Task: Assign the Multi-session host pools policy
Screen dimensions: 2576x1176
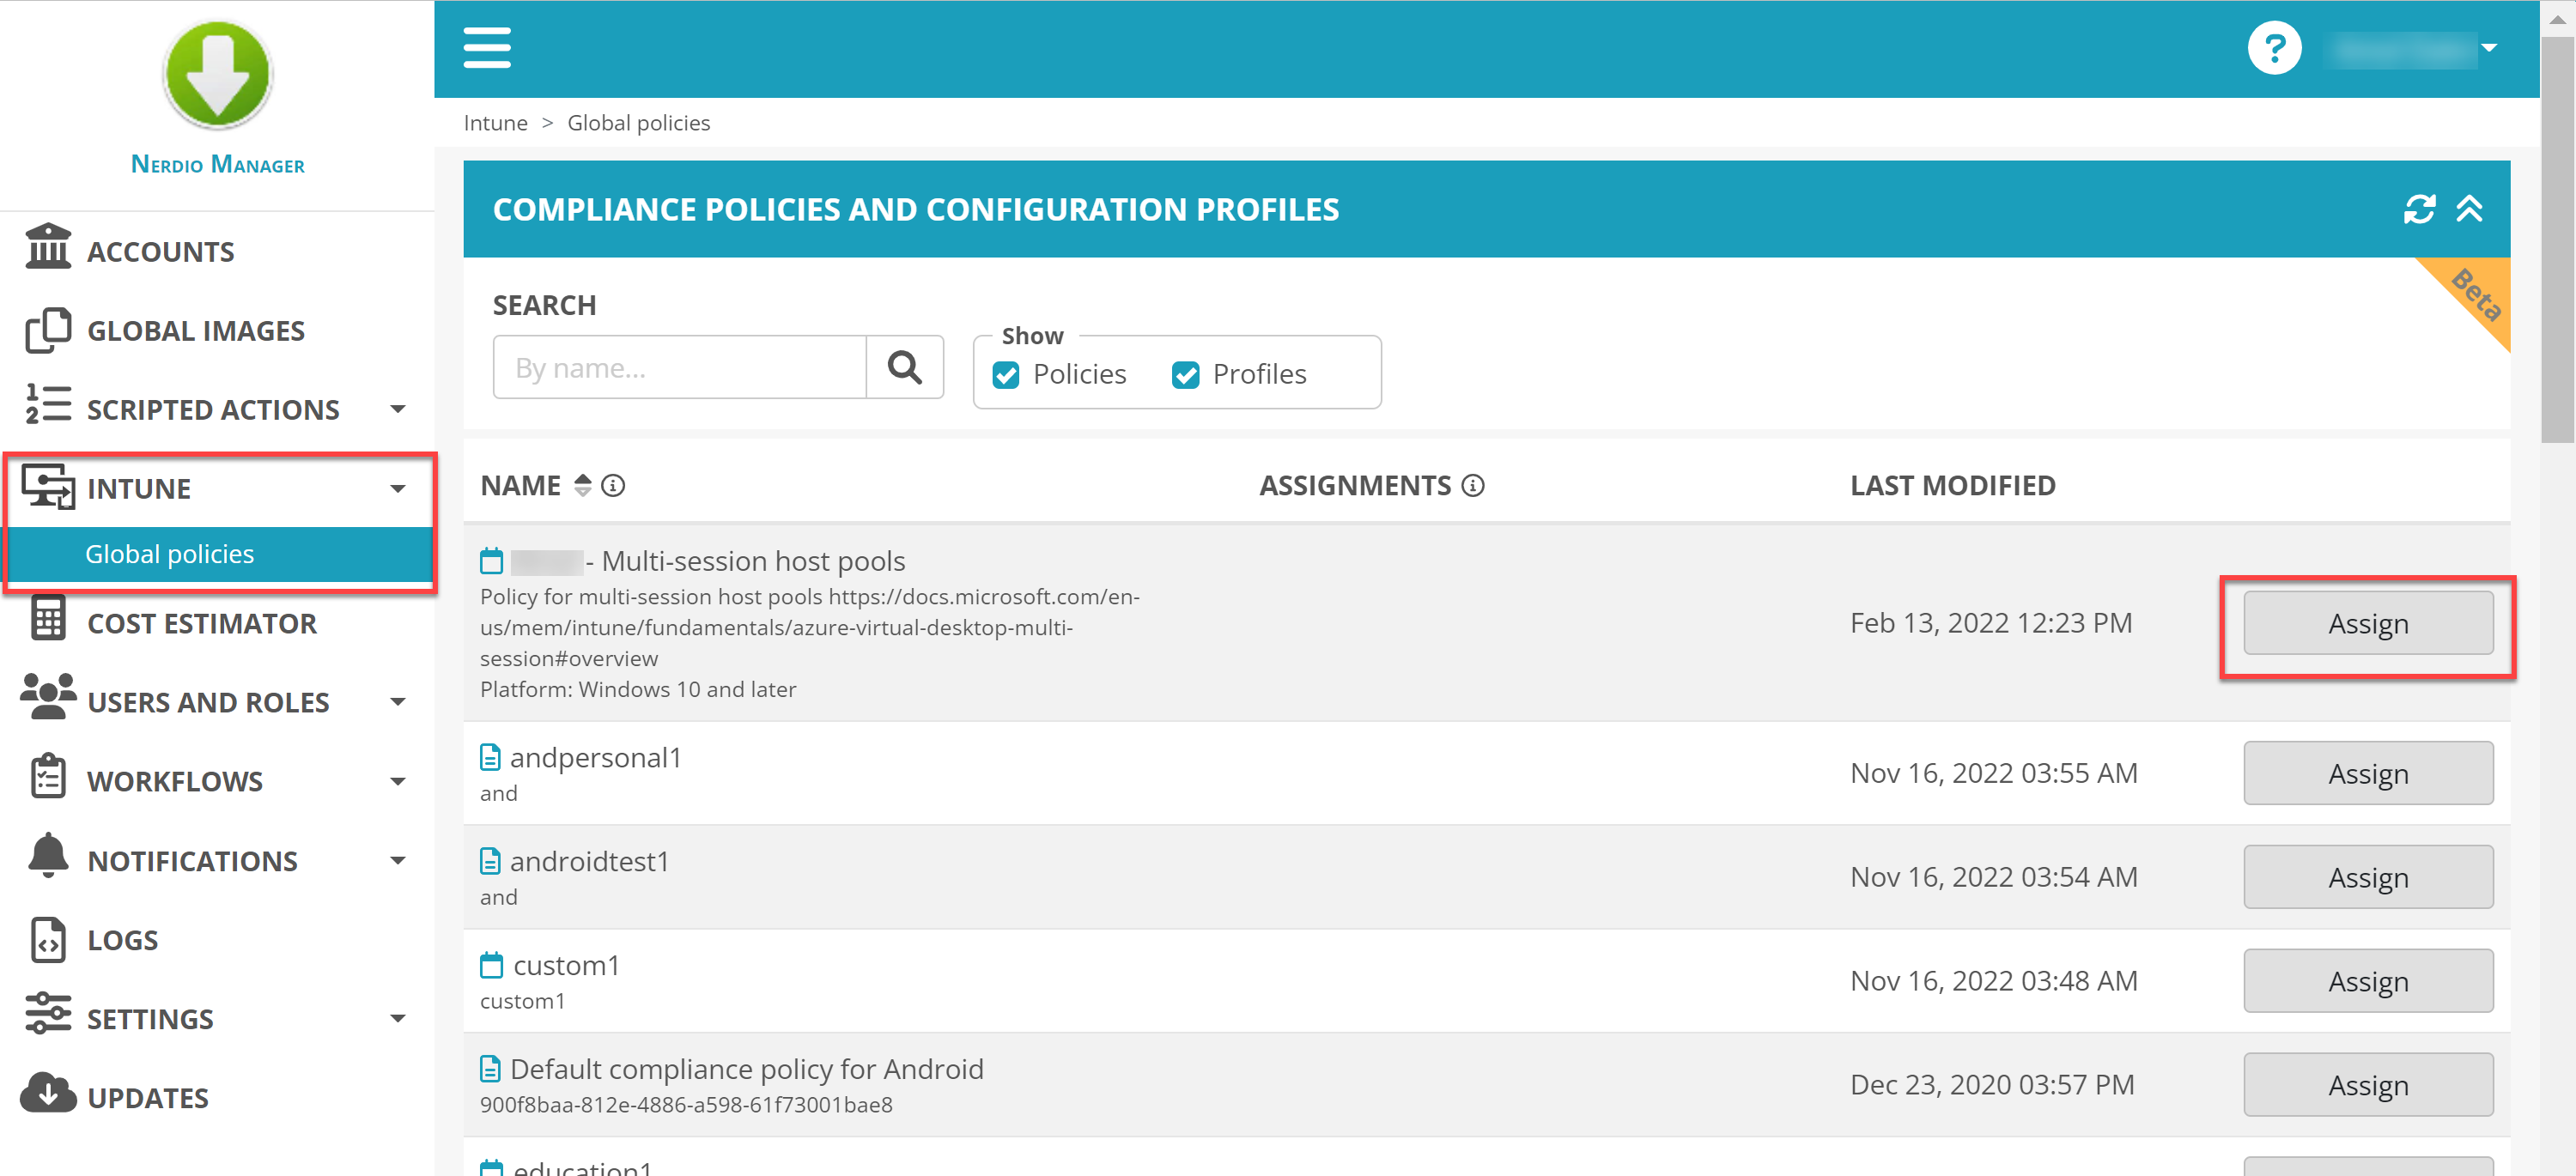Action: [2367, 623]
